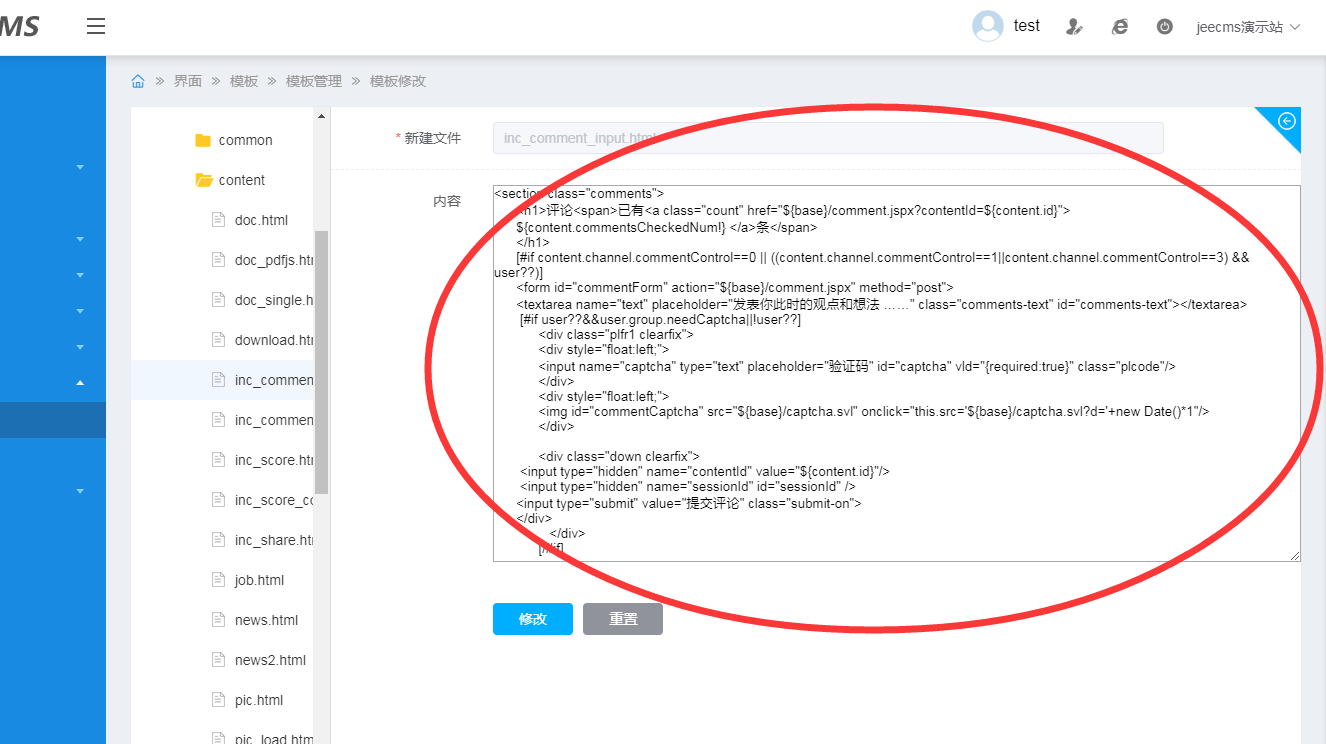Navigate to 模板管理 breadcrumb
Viewport: 1326px width, 744px height.
pyautogui.click(x=314, y=81)
